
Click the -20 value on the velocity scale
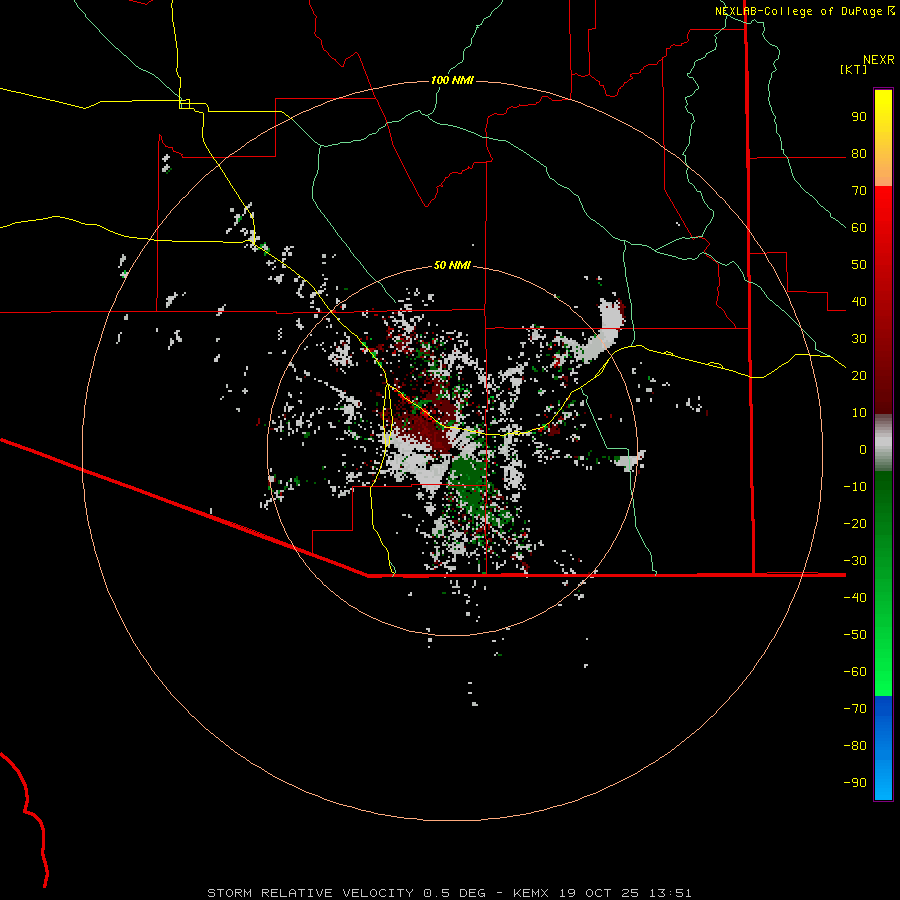(855, 523)
